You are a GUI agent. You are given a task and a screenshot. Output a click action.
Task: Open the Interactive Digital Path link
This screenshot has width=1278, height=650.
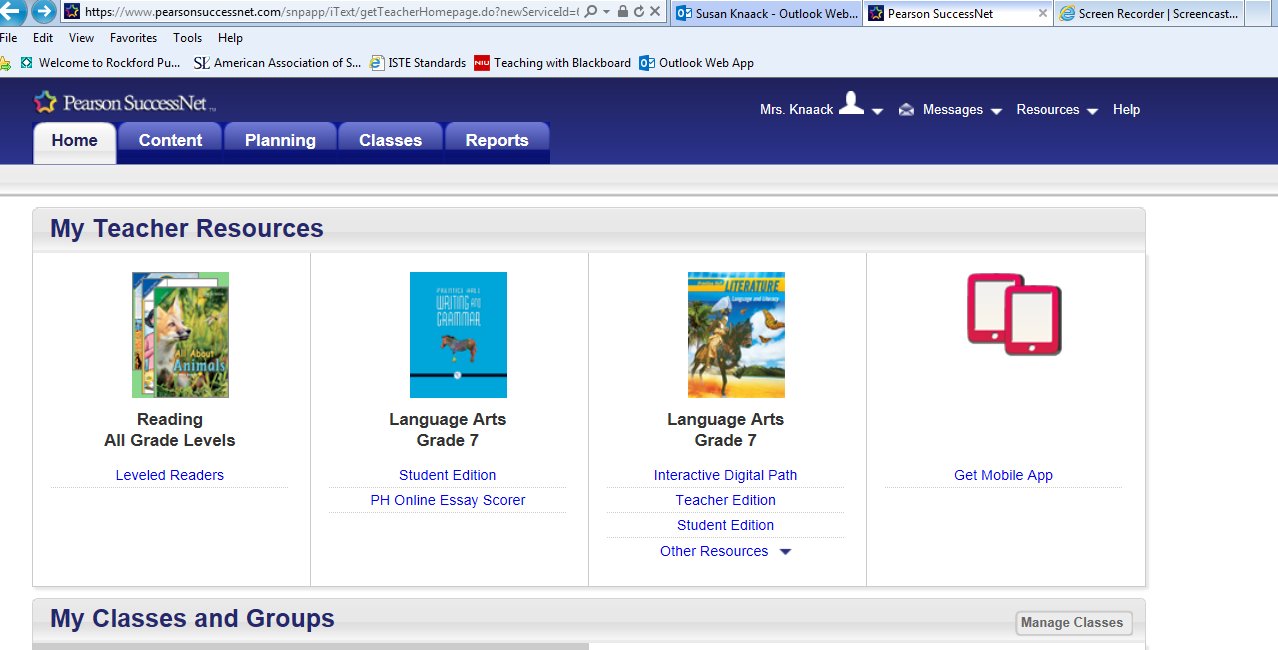[726, 475]
